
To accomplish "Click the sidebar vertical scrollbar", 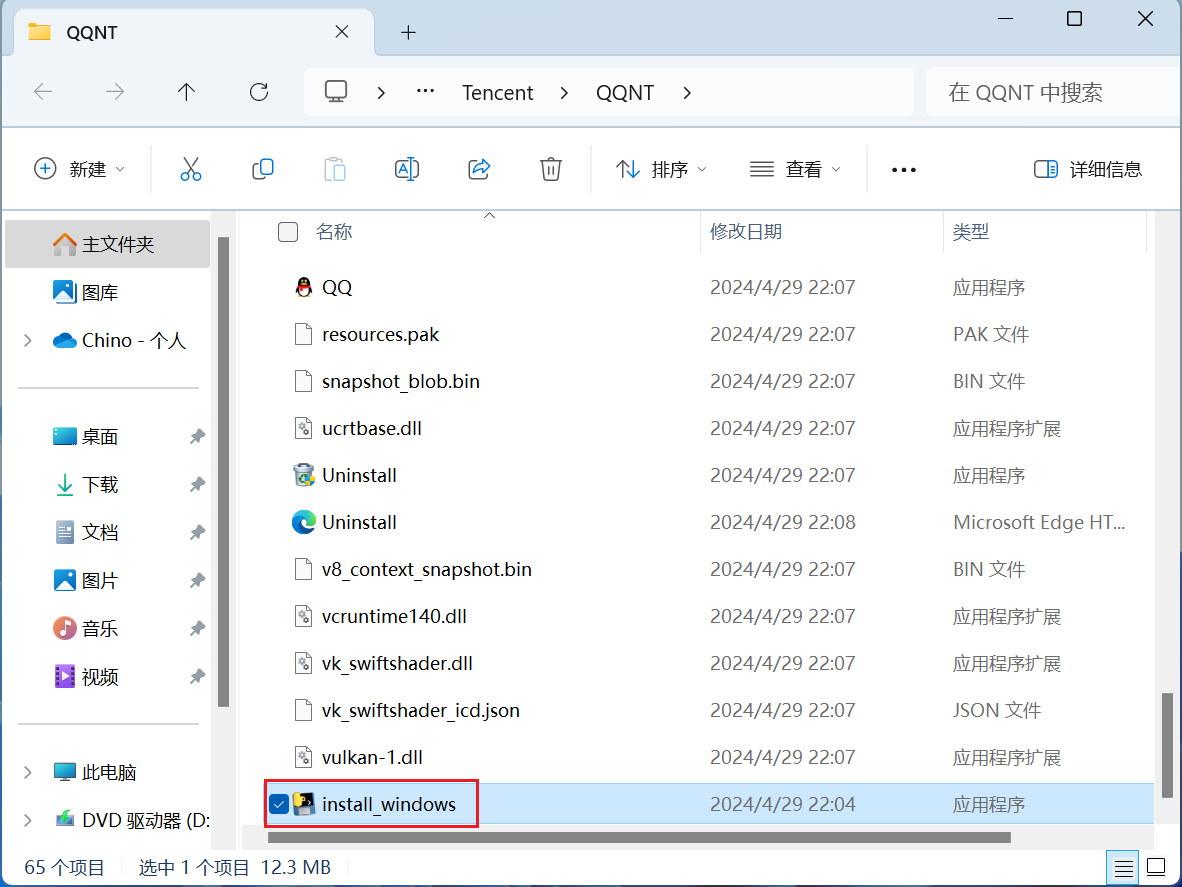I will click(x=223, y=472).
